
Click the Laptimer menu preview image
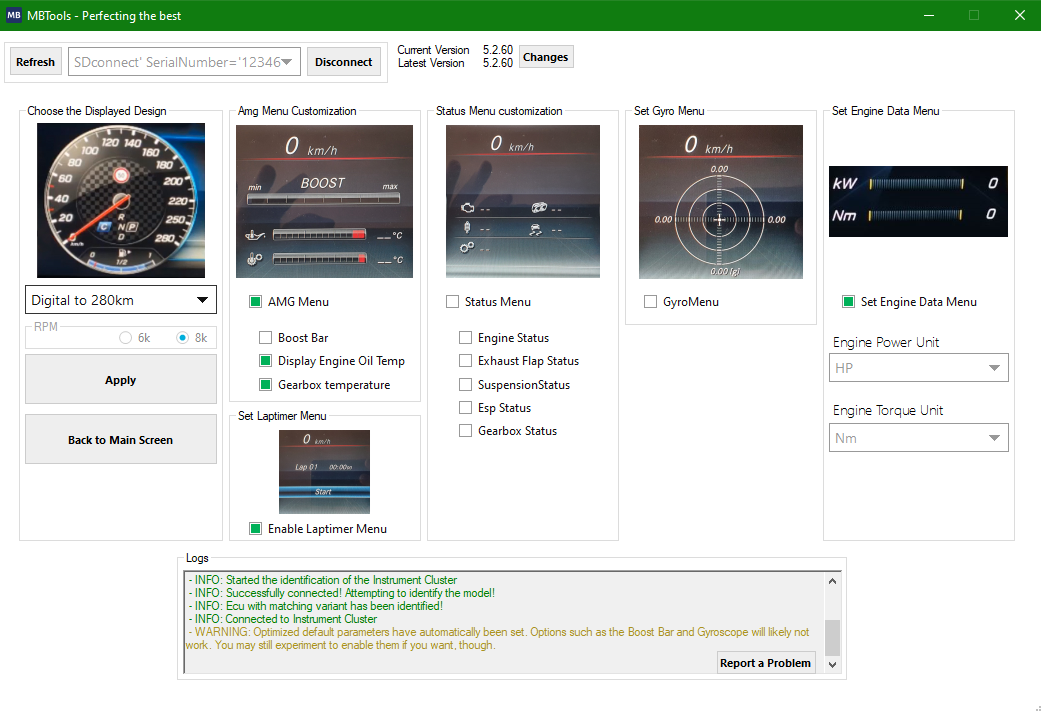[325, 471]
